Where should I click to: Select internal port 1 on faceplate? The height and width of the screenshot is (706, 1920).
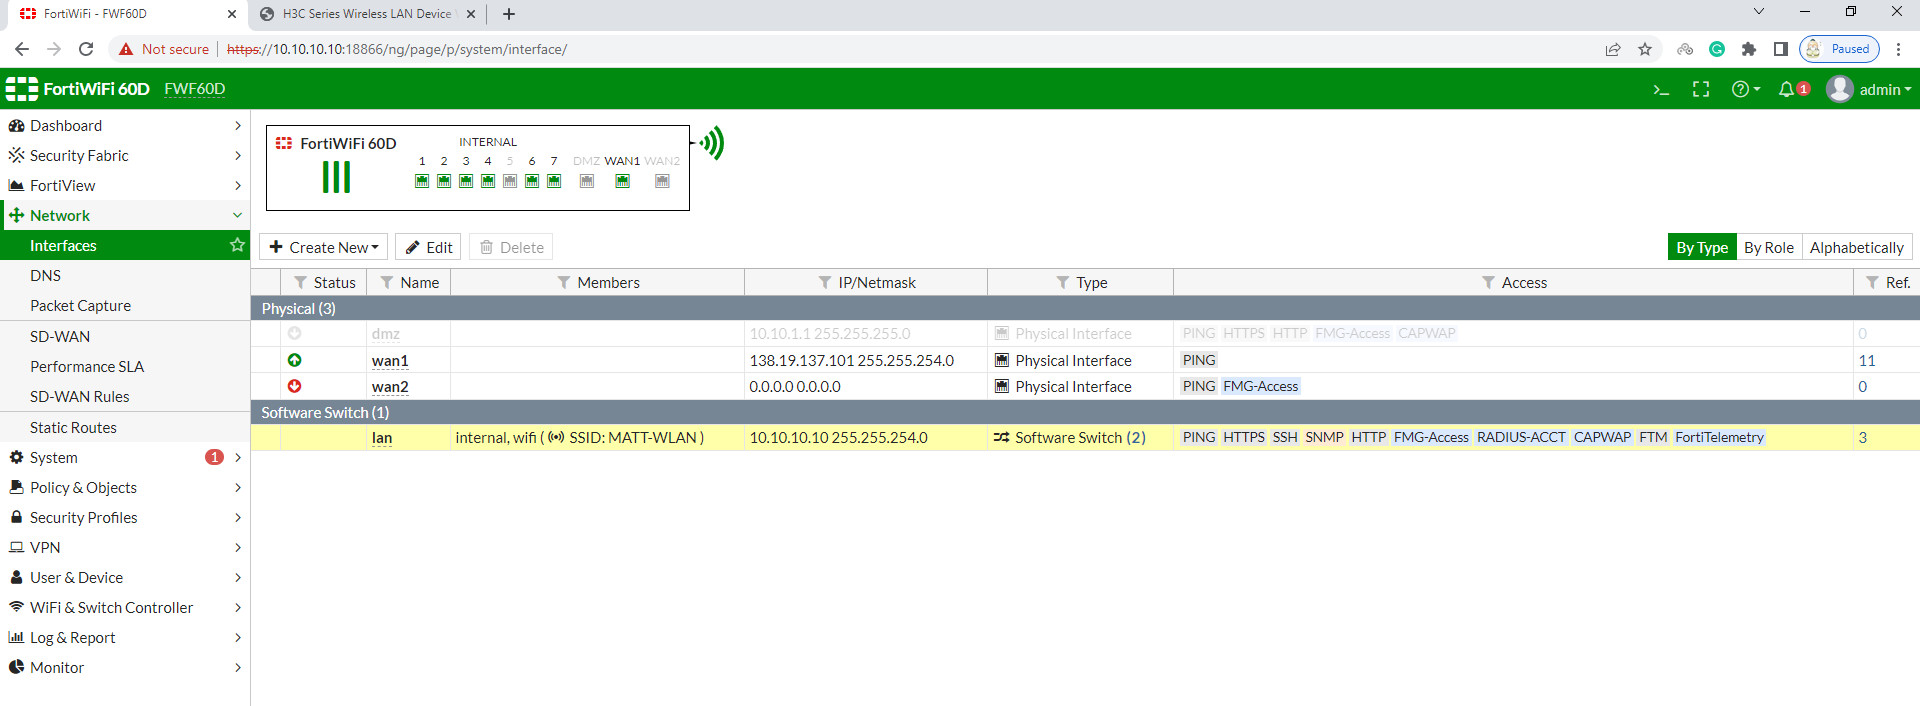[x=422, y=181]
